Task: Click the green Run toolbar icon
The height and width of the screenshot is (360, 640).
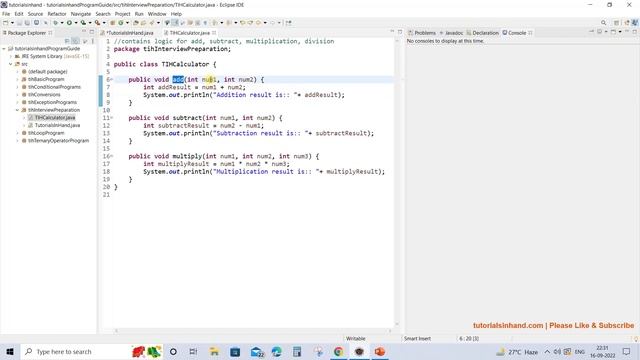Action: tap(69, 23)
